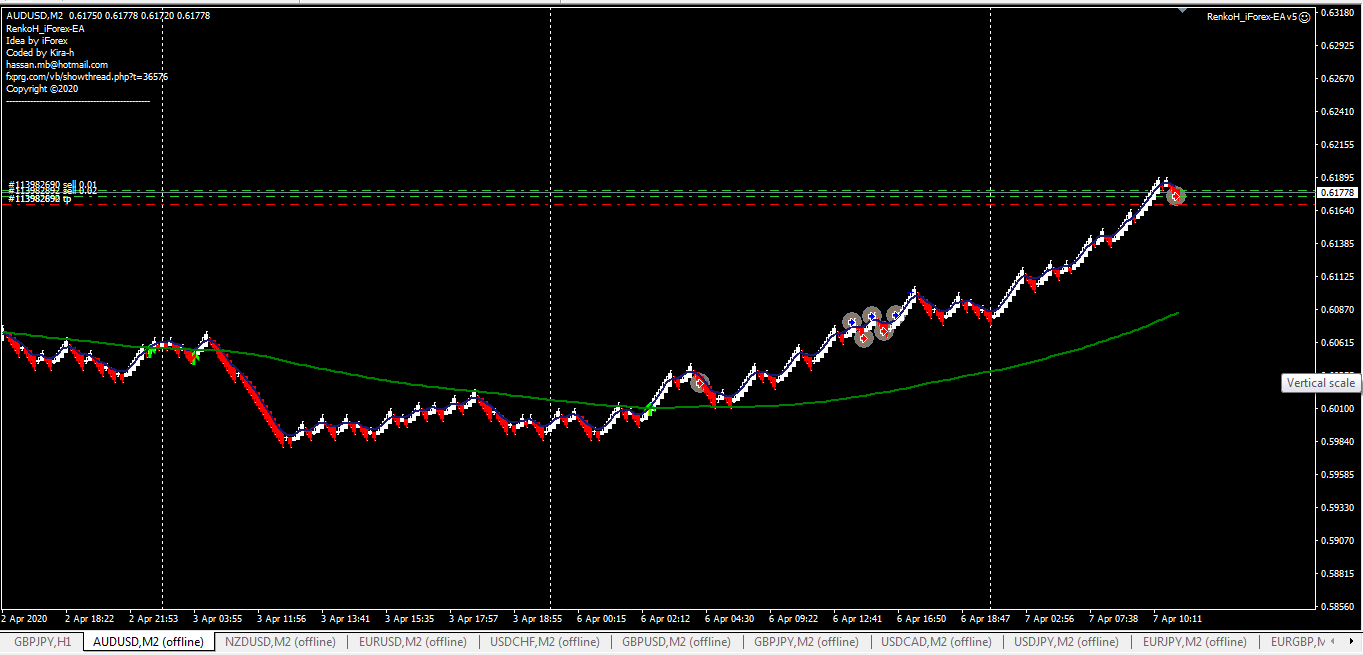This screenshot has width=1363, height=655.
Task: Click the circled red arrow near 6 Apr 04:30
Action: (699, 384)
